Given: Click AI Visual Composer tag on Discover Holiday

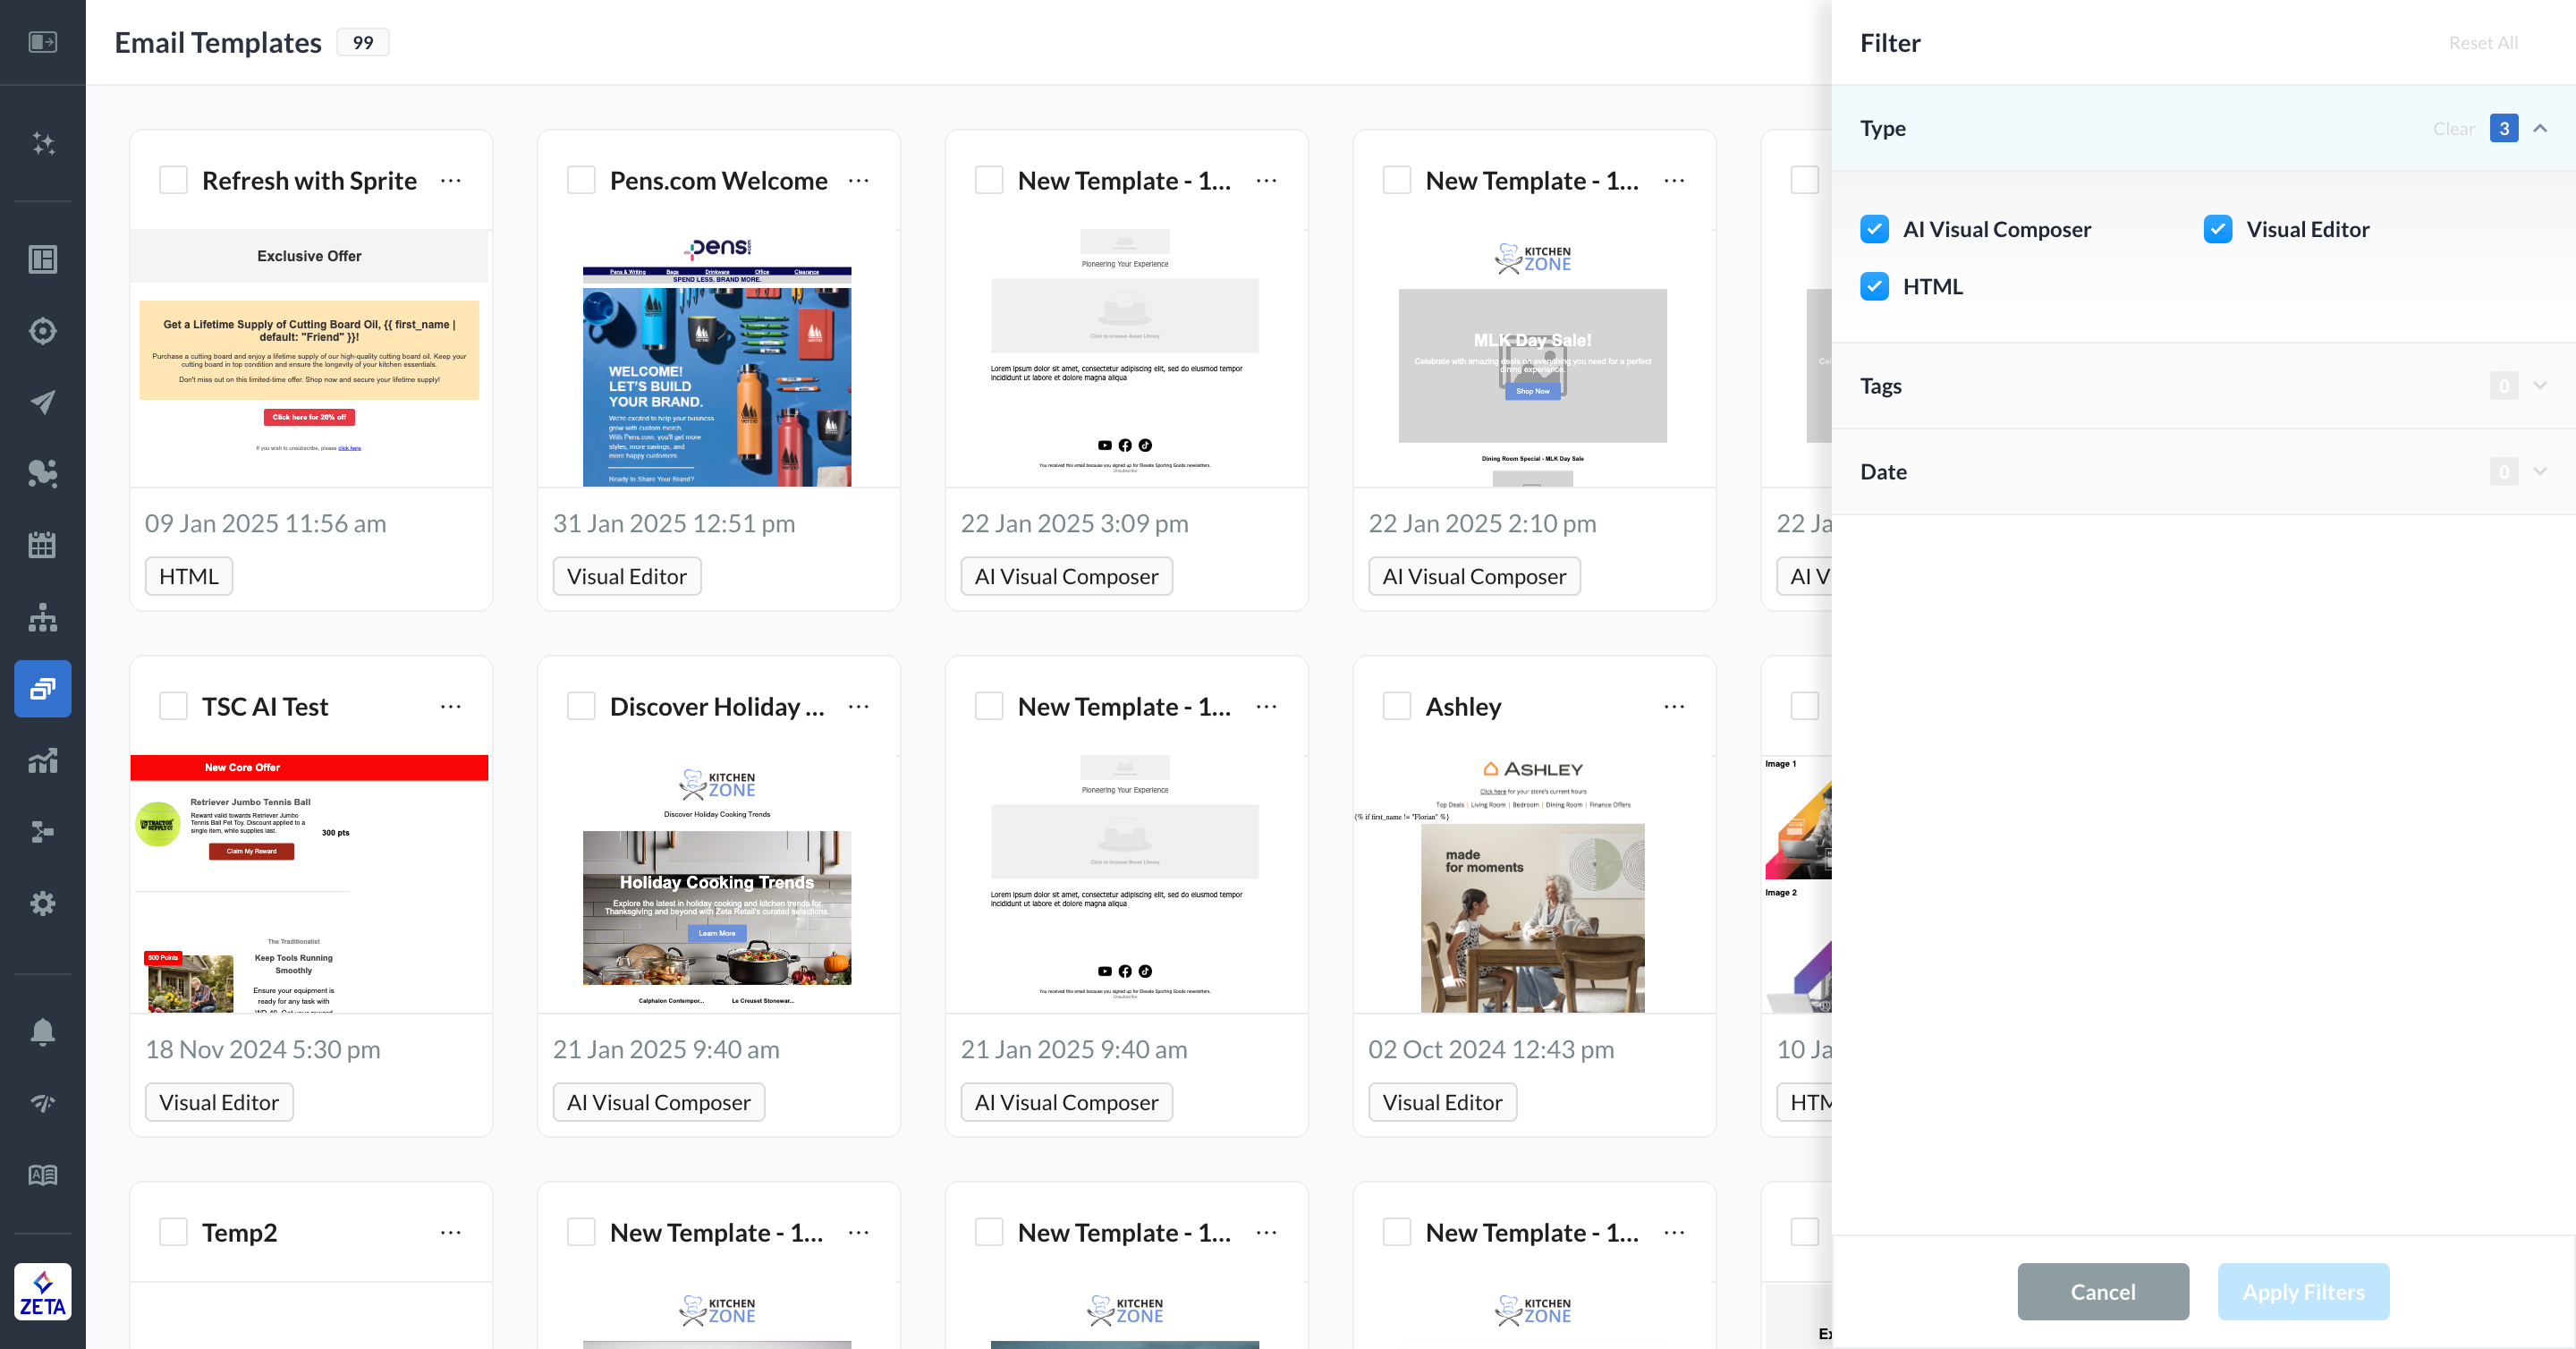Looking at the screenshot, I should point(659,1102).
